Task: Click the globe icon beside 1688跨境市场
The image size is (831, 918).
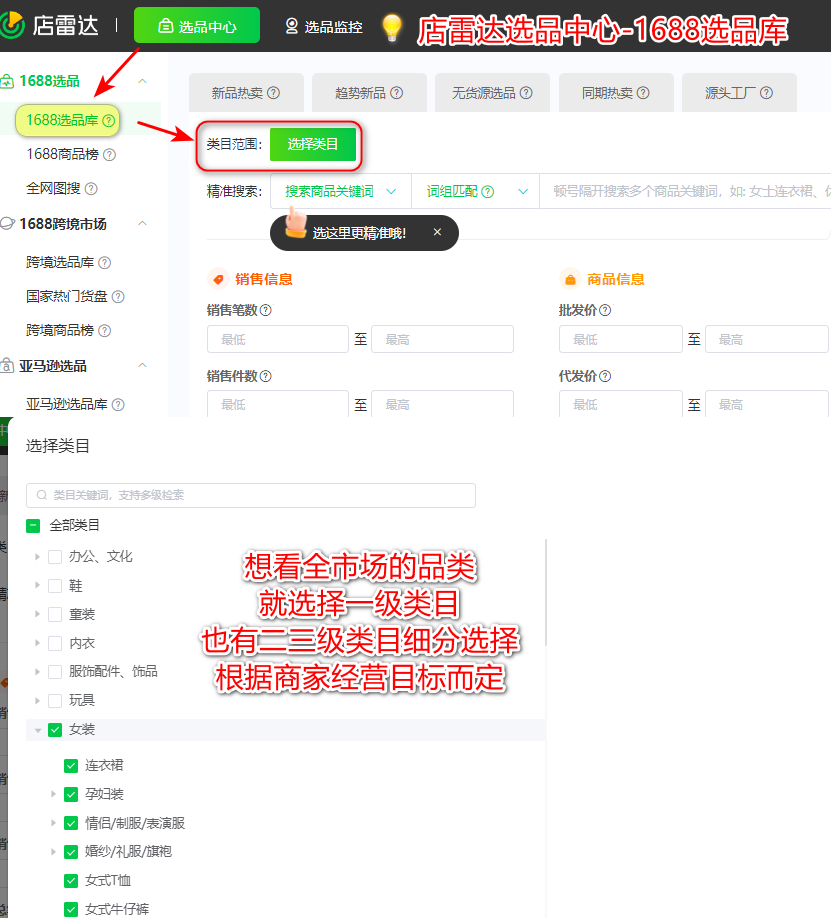Action: pyautogui.click(x=10, y=224)
